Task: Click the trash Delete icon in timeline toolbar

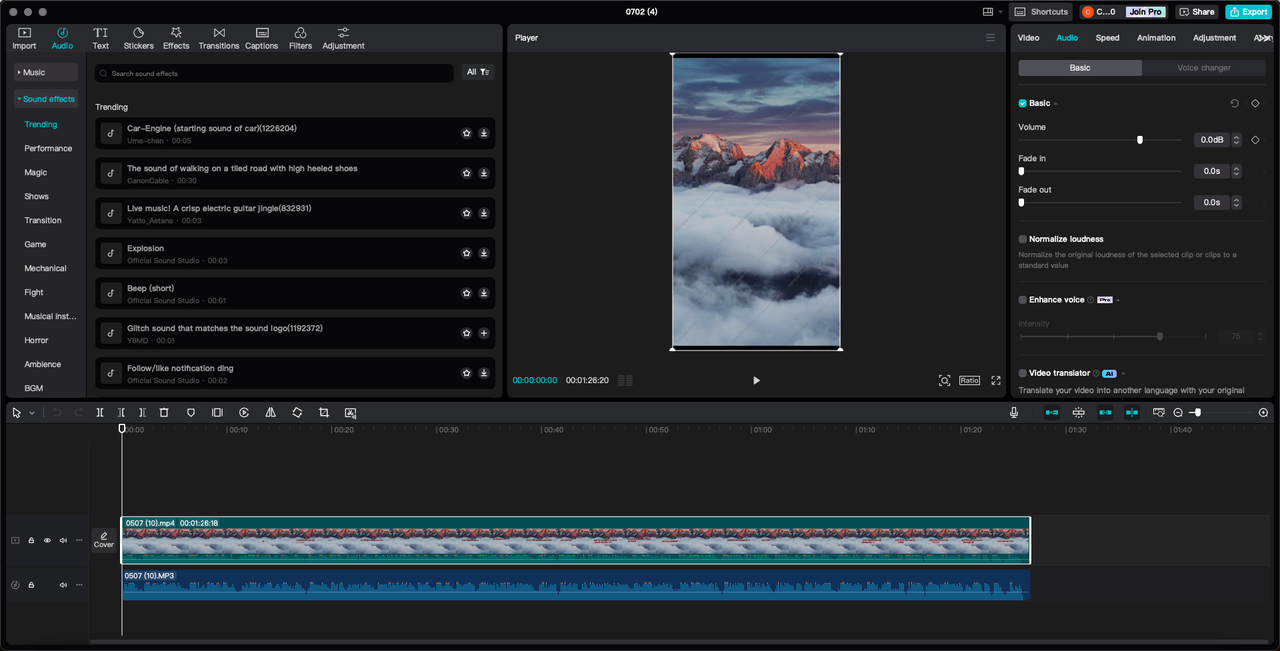Action: coord(164,412)
